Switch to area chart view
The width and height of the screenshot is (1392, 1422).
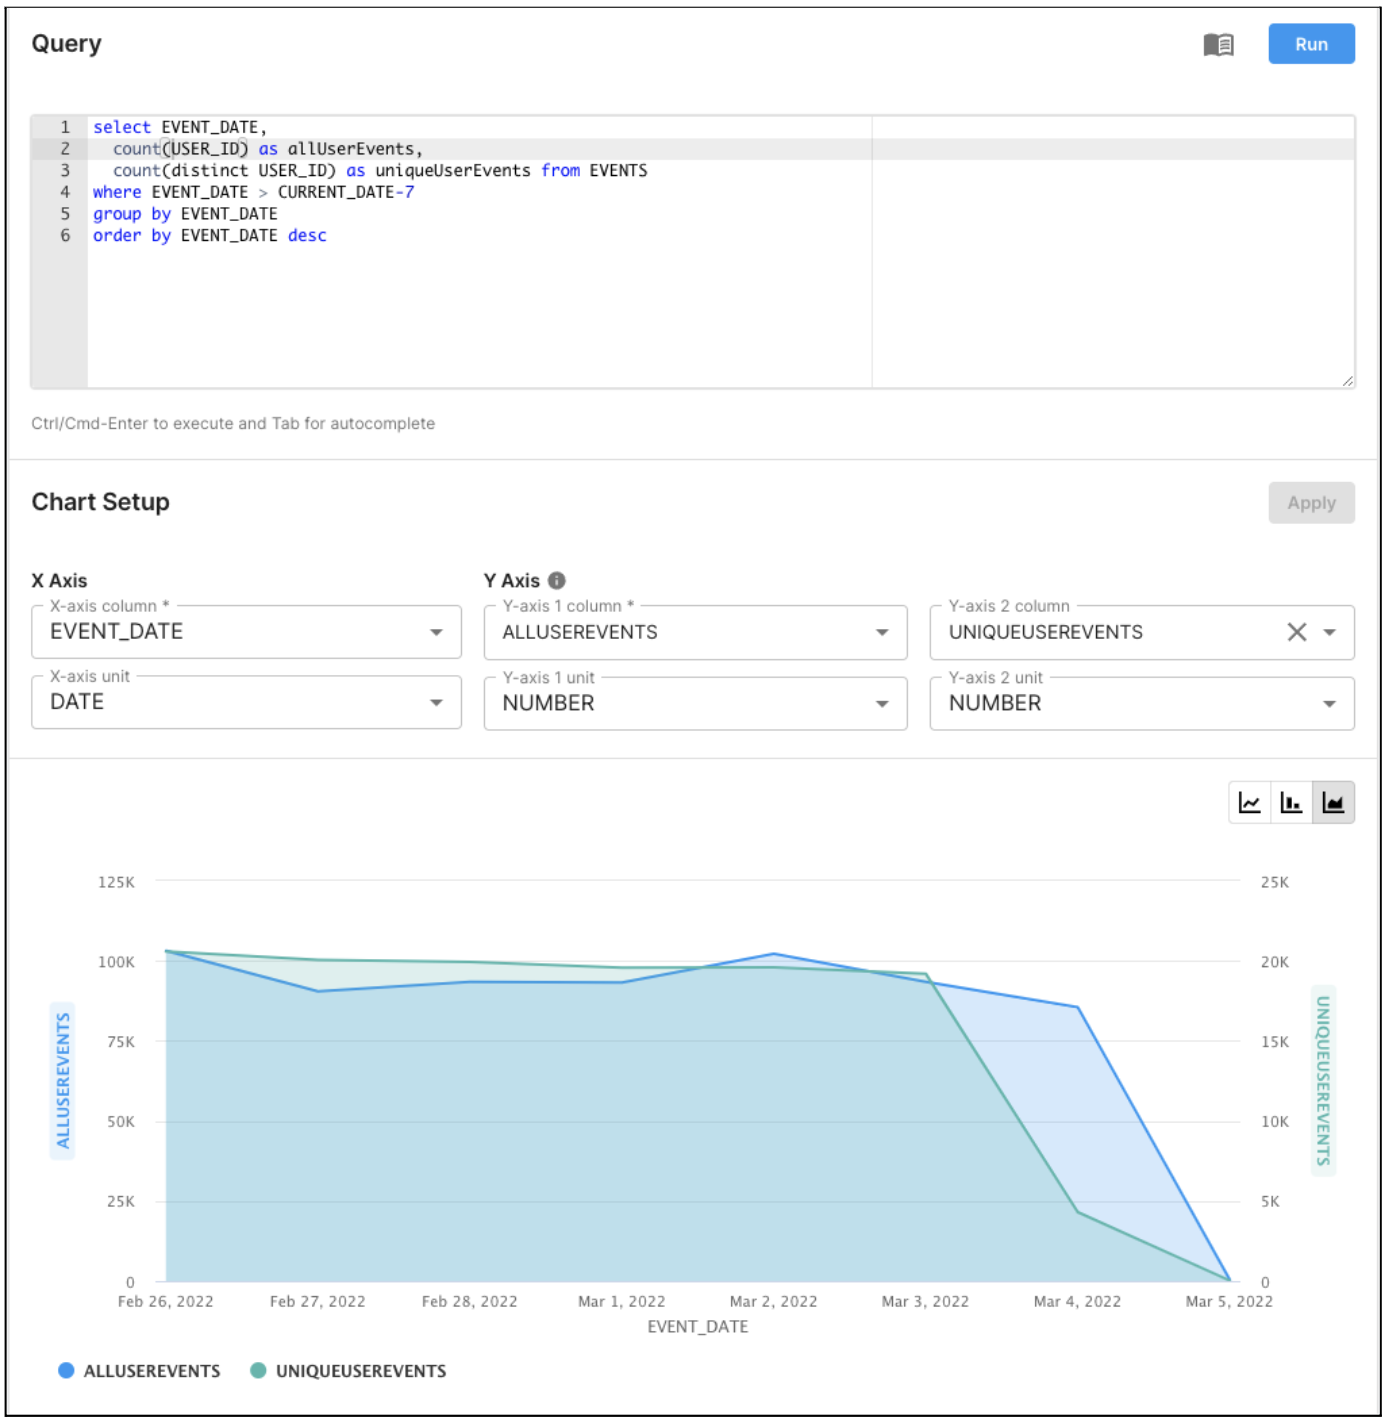click(x=1333, y=803)
